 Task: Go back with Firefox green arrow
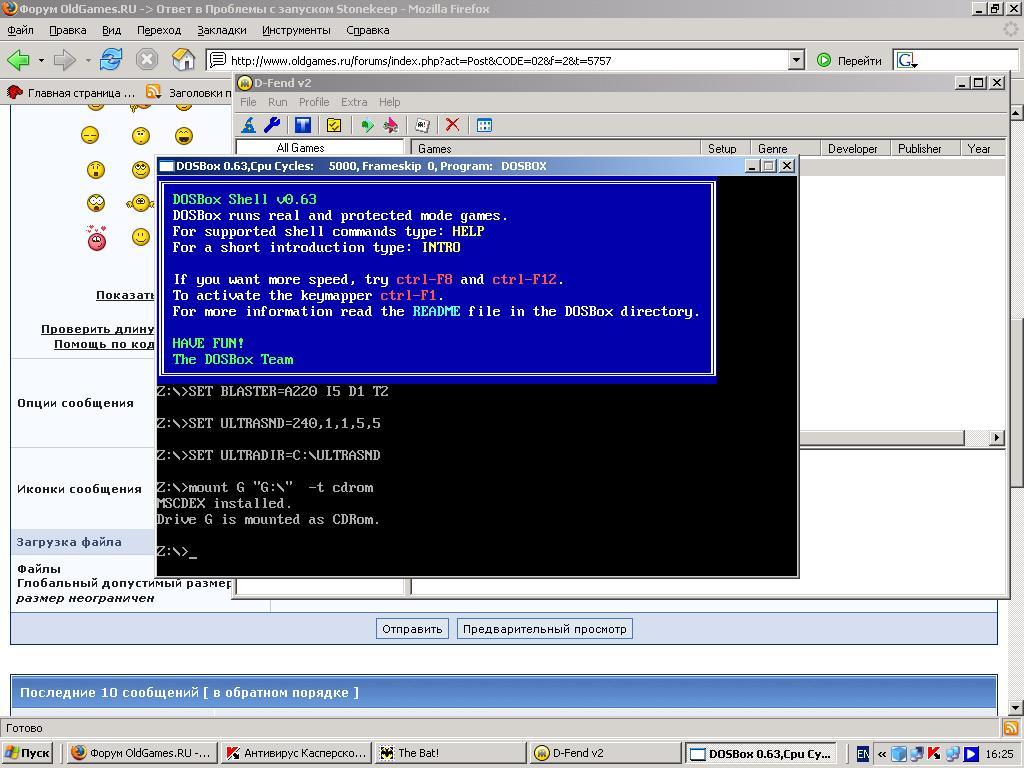[18, 60]
